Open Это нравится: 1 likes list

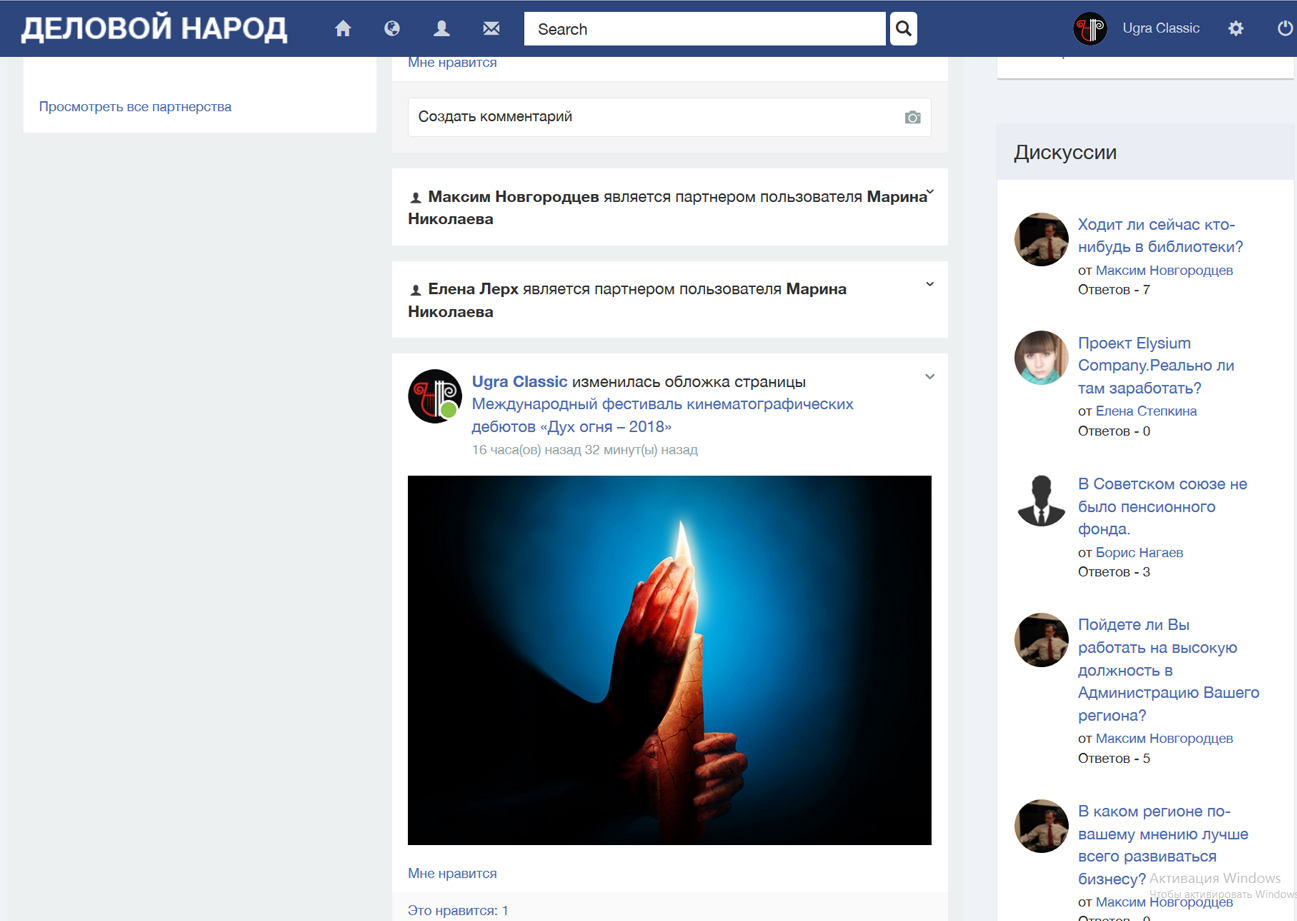458,910
